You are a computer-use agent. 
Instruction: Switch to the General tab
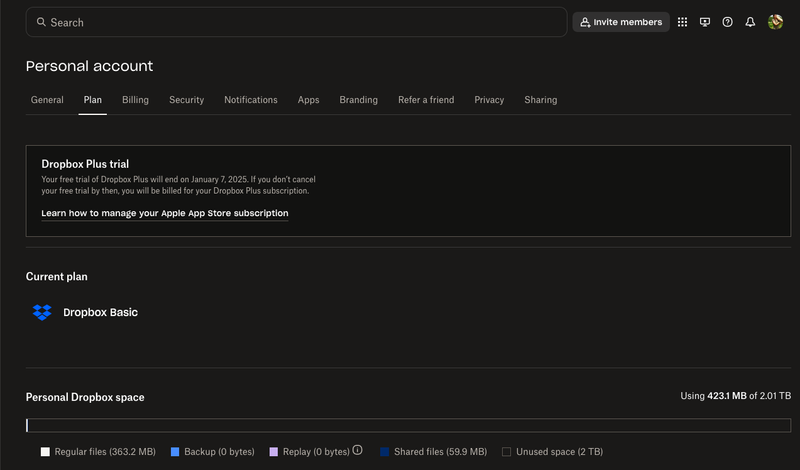[x=47, y=100]
